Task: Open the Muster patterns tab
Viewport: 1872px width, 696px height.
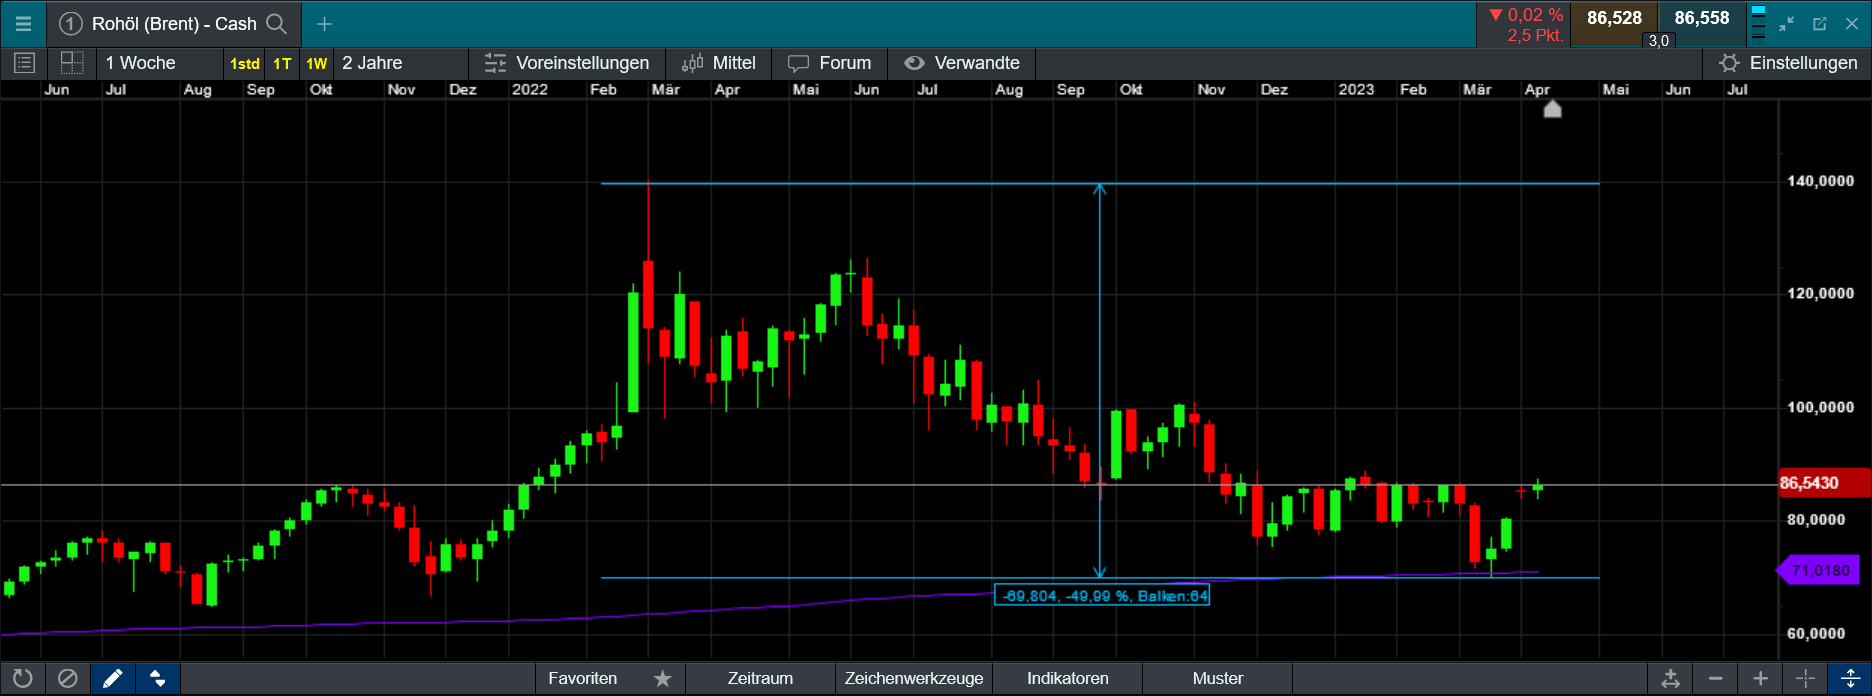Action: 1218,679
